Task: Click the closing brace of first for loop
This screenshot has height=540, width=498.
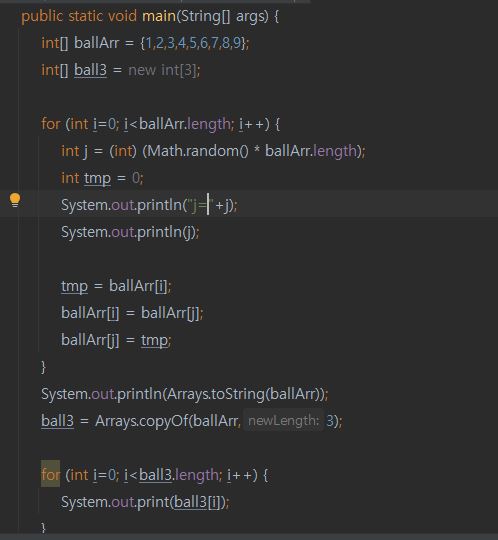Action: pos(43,367)
